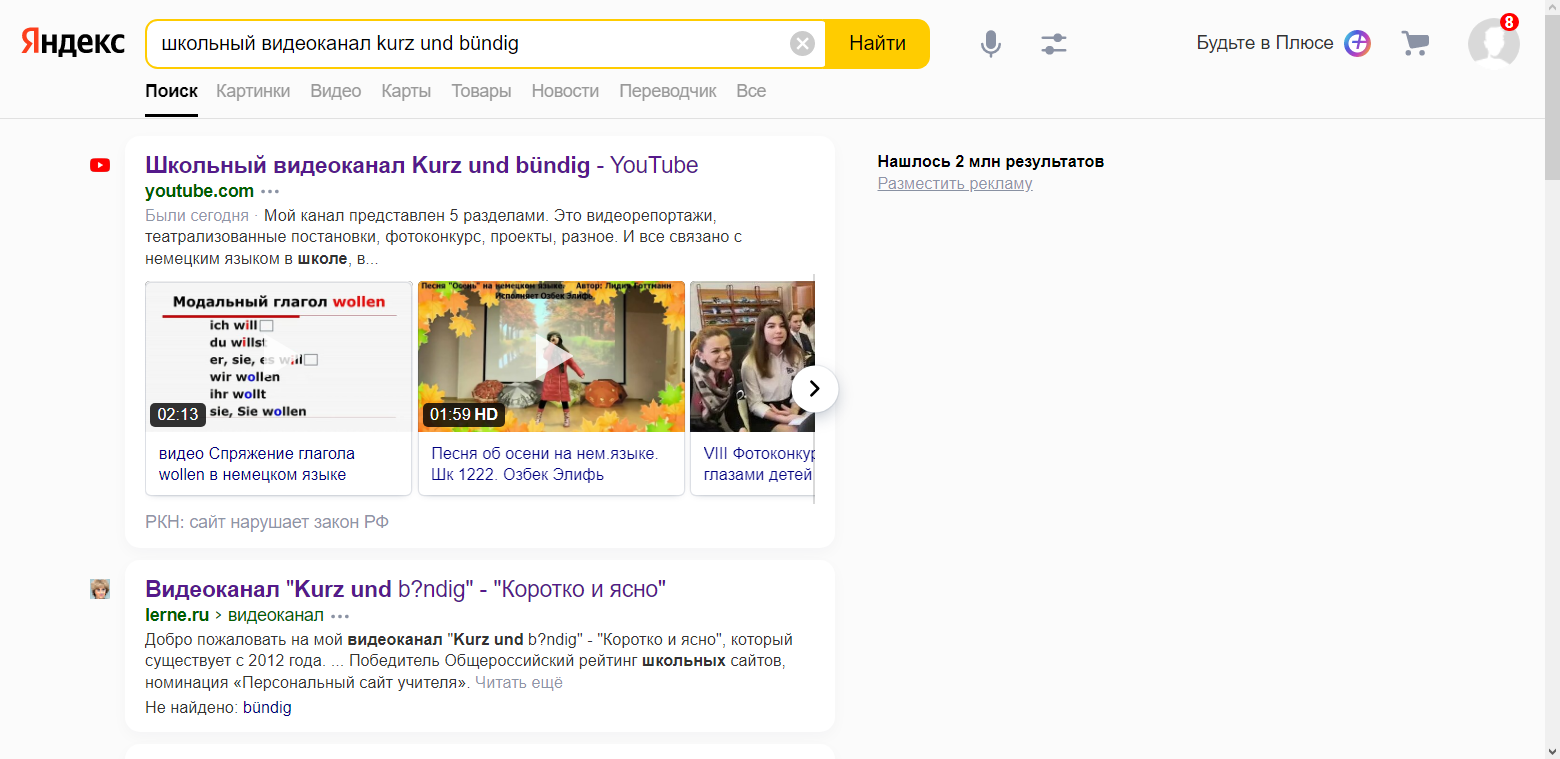Screen dimensions: 1560x759
Task: Click the youtube.com green URL
Action: (199, 191)
